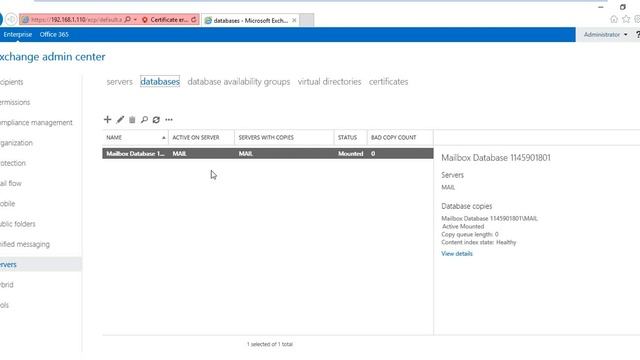This screenshot has width=640, height=360.
Task: Click the address bar search magnifier icon
Action: (x=128, y=19)
